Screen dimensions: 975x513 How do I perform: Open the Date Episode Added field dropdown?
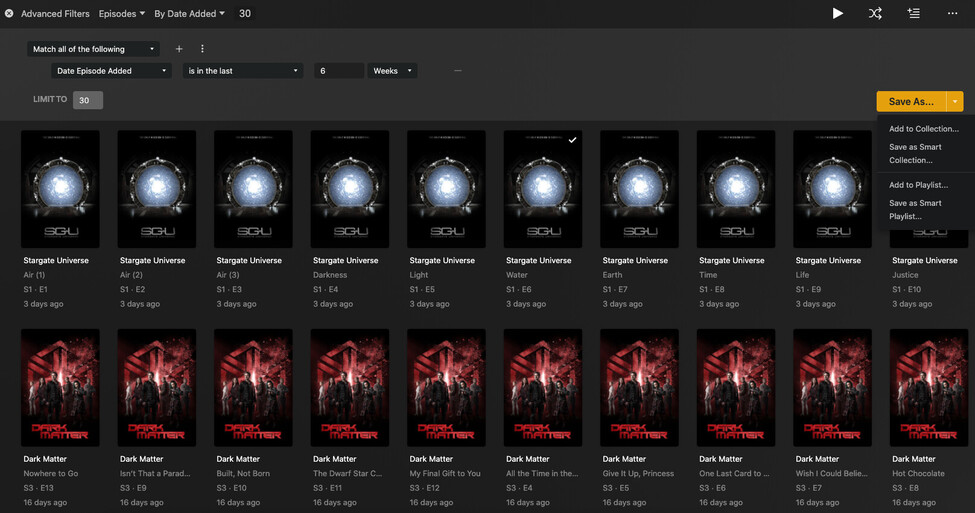point(111,71)
